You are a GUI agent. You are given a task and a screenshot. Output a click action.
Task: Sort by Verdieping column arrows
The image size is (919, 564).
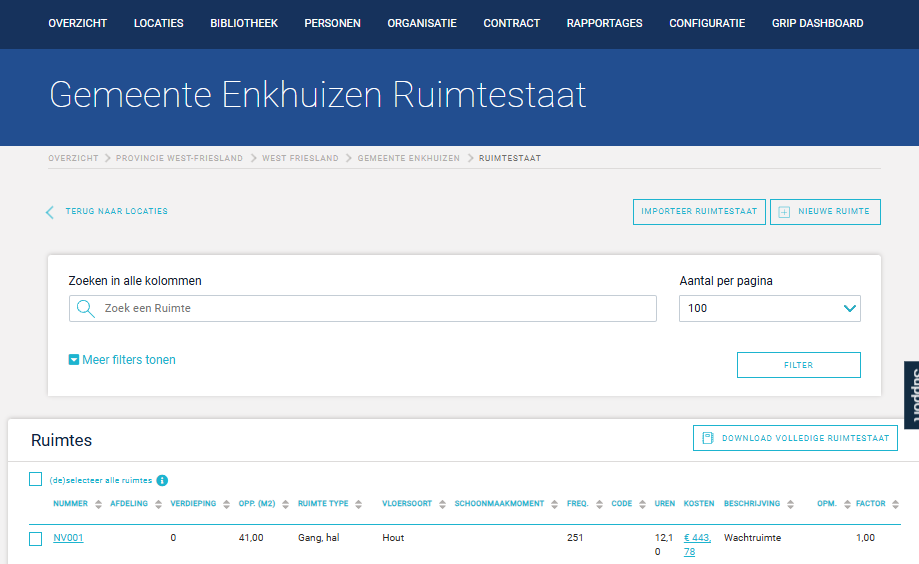click(226, 504)
